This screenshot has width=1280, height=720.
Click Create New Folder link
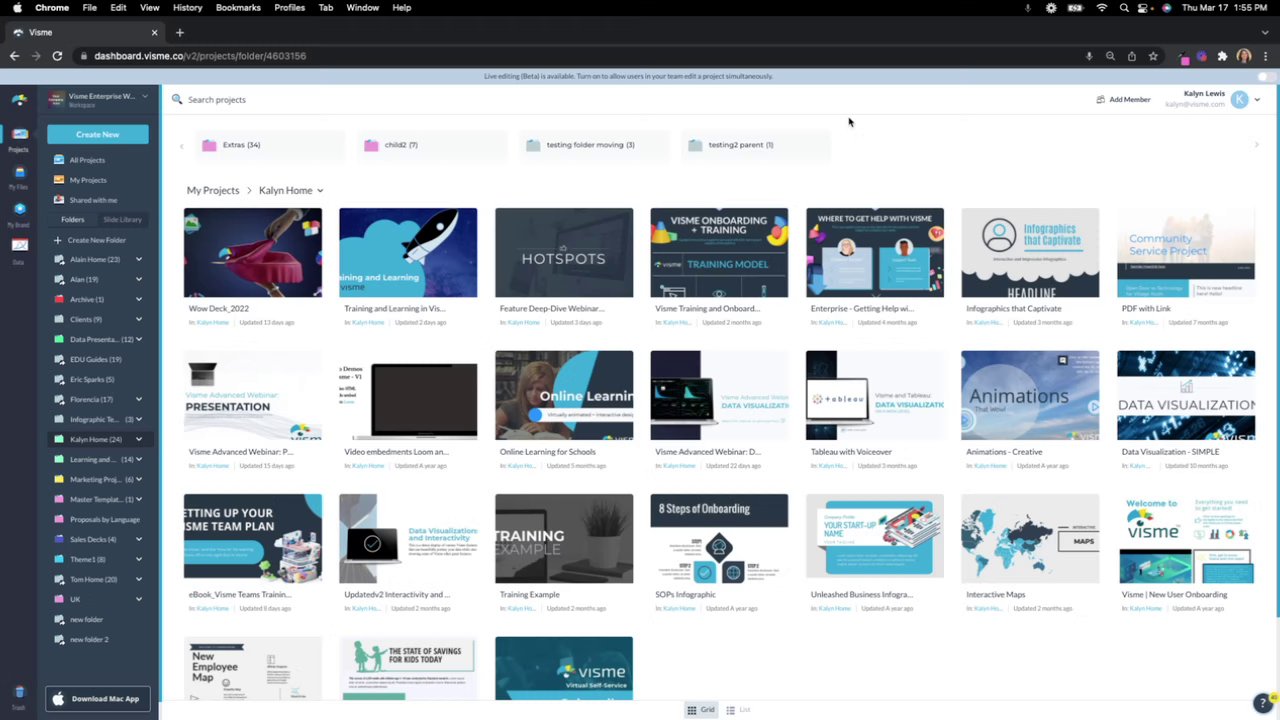97,240
